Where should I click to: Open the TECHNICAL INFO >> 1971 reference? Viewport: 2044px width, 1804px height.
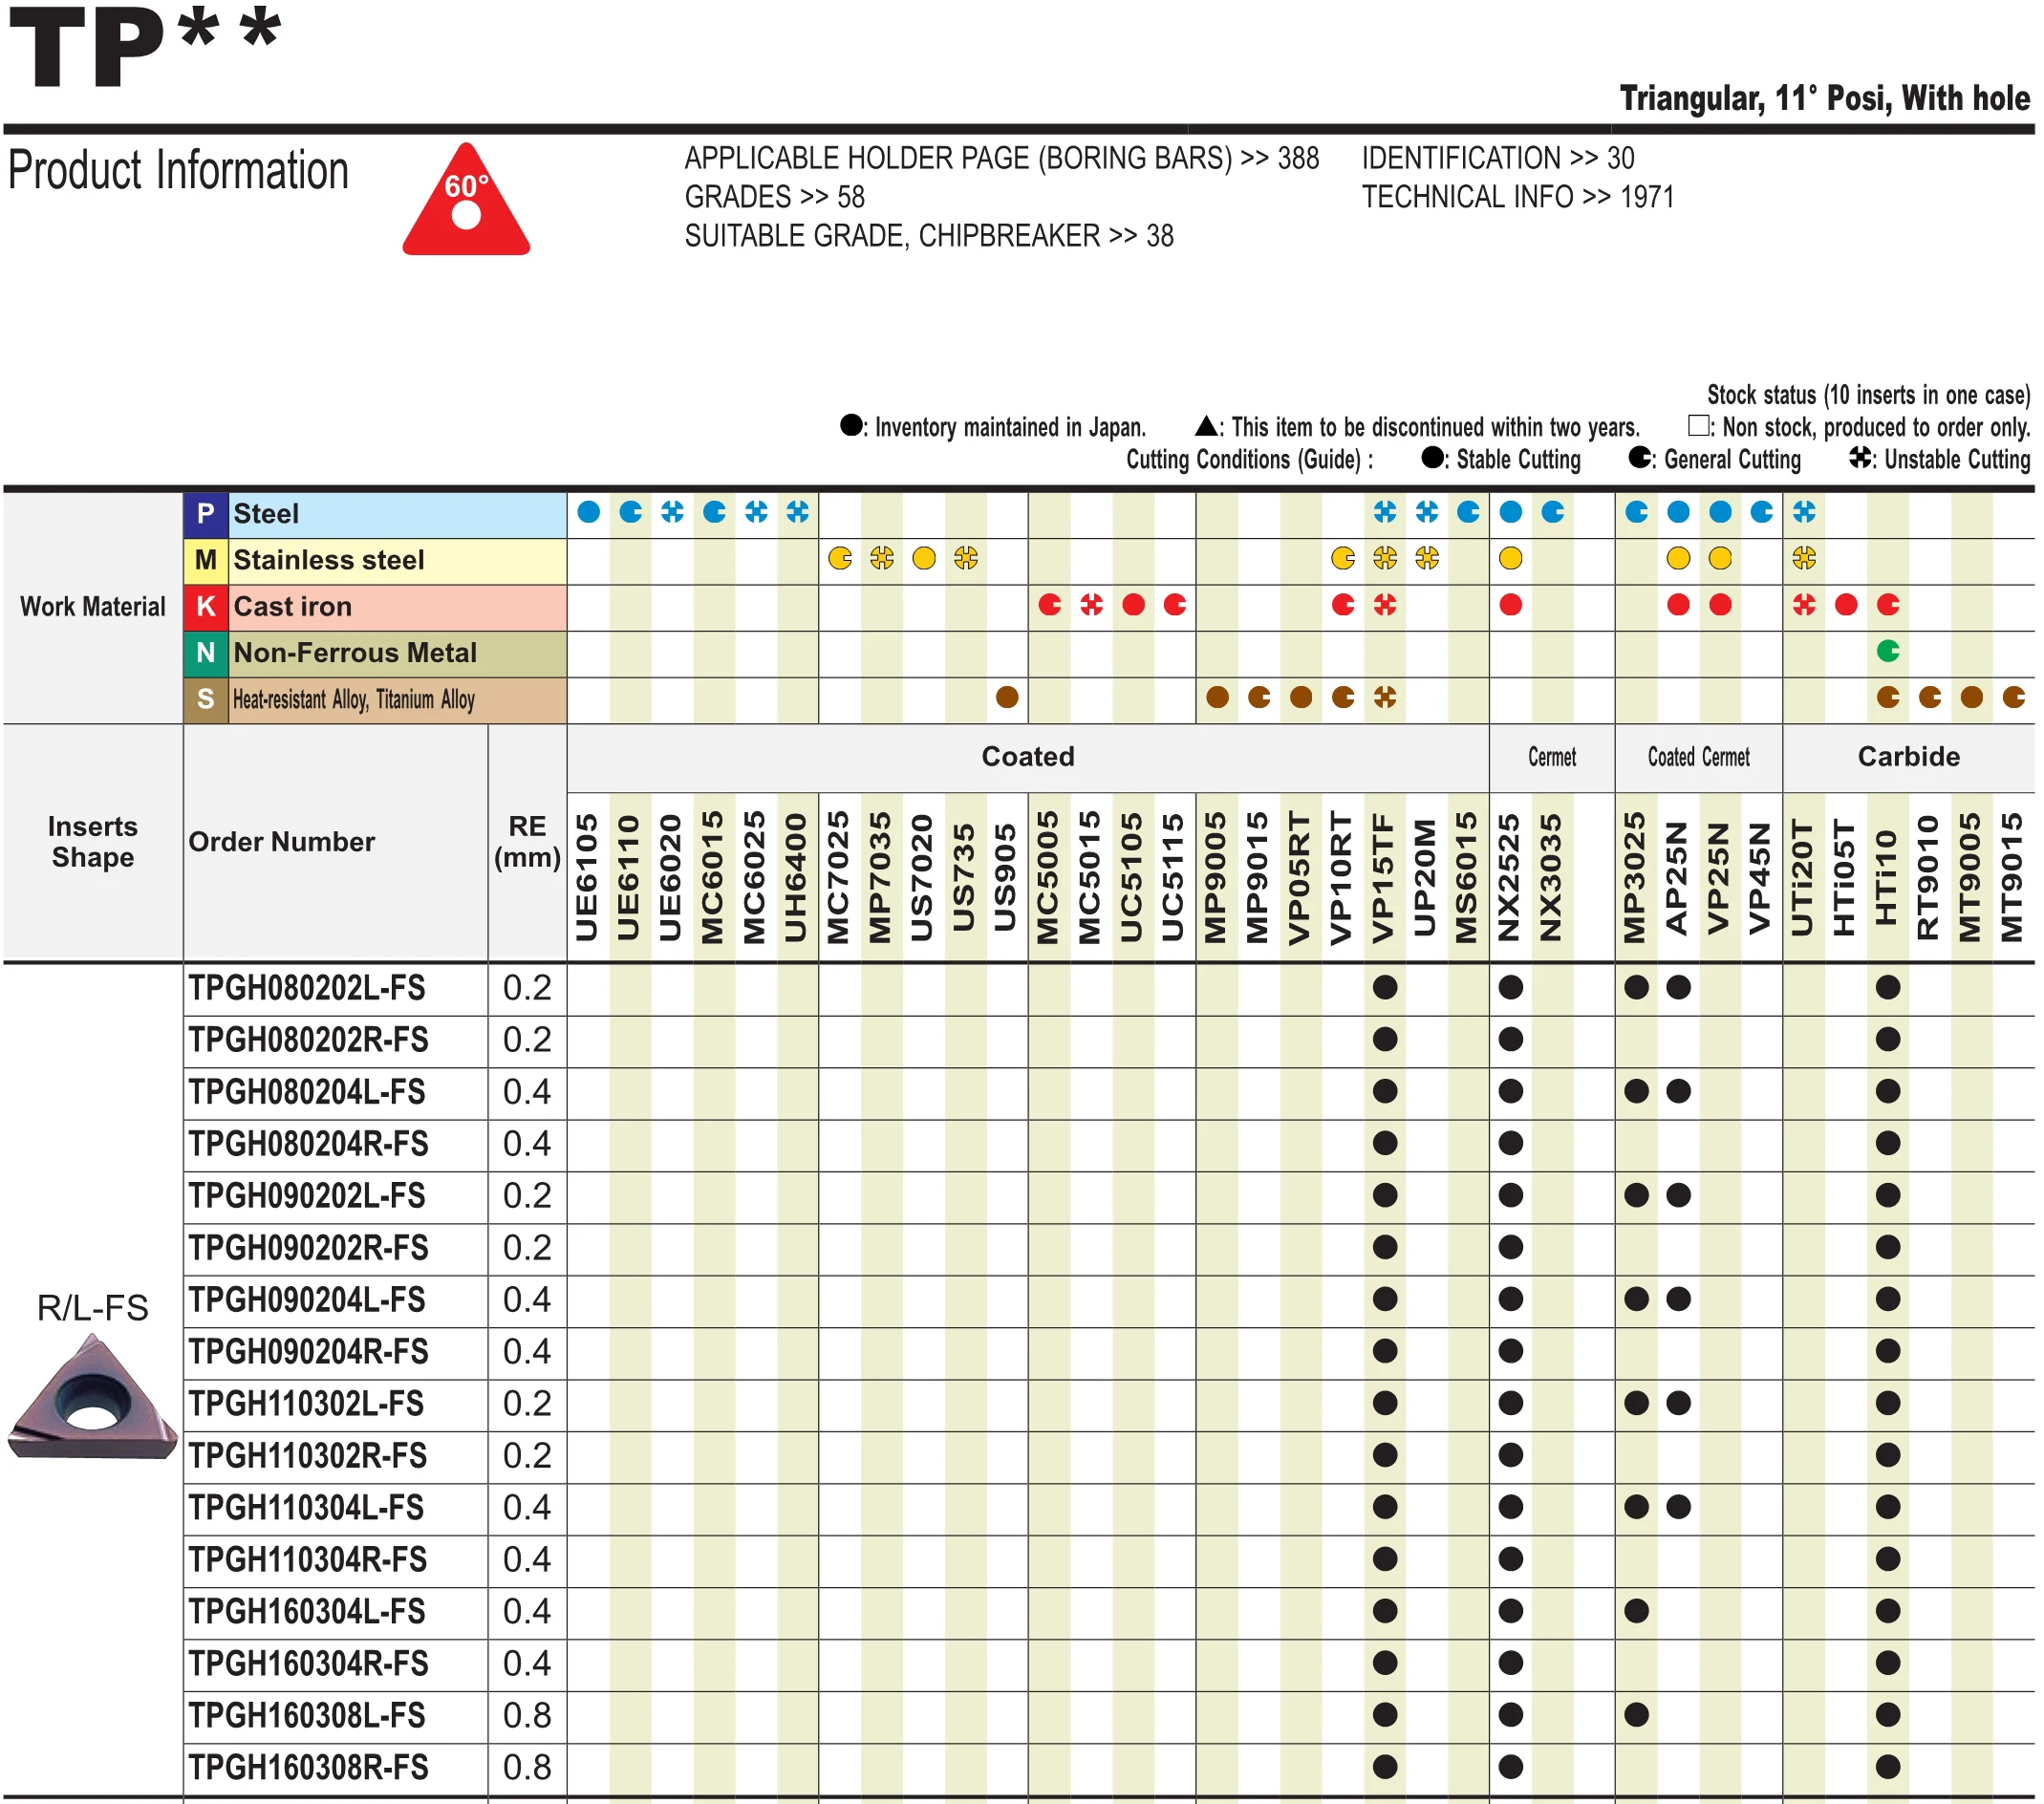tap(1517, 197)
